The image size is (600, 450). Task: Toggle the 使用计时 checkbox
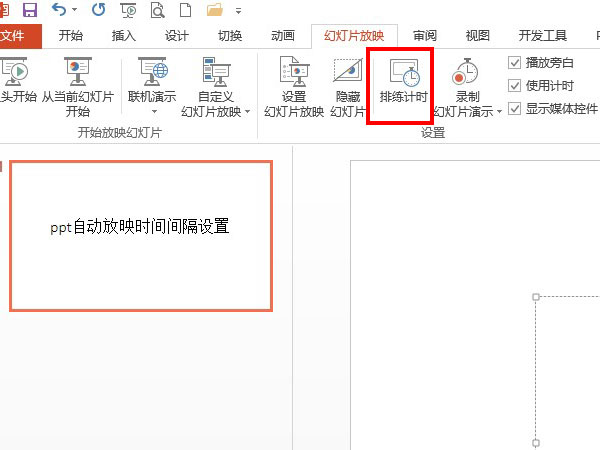tap(515, 85)
